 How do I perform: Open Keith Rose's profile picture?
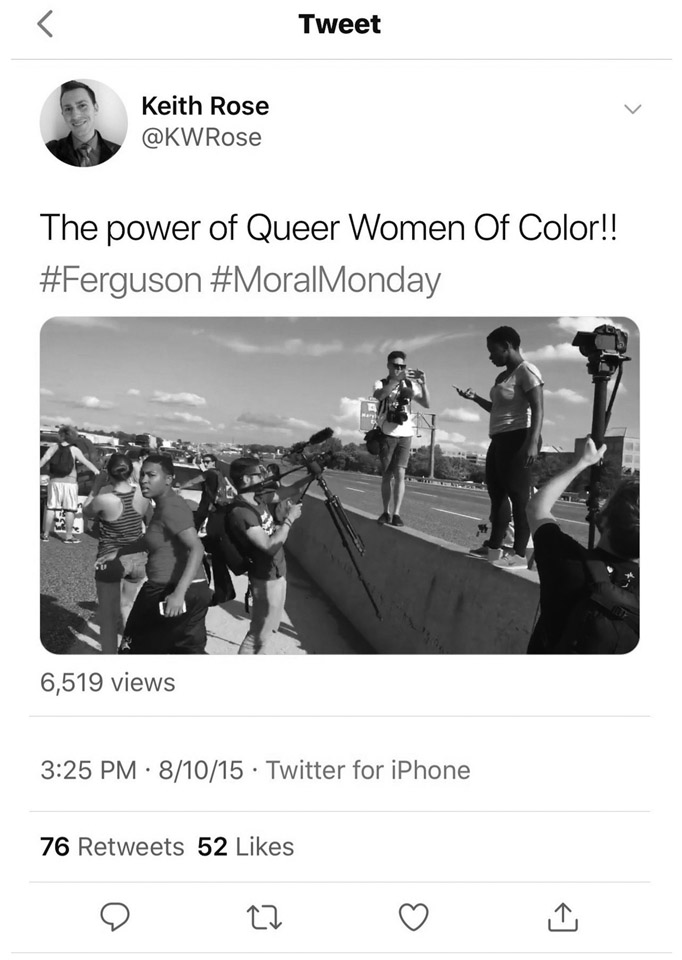click(84, 123)
